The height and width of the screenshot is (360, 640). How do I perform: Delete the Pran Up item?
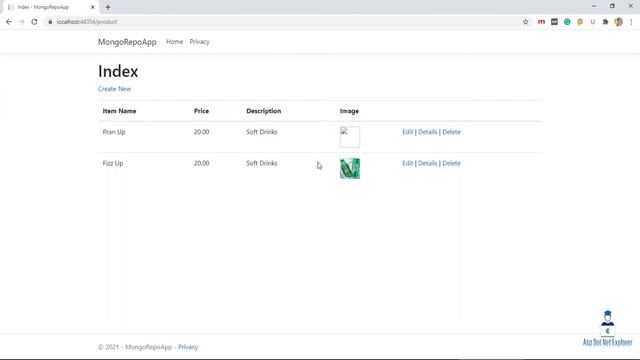pyautogui.click(x=451, y=132)
